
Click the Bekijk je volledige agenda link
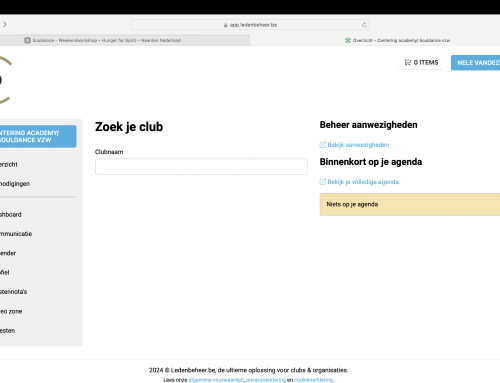(363, 182)
